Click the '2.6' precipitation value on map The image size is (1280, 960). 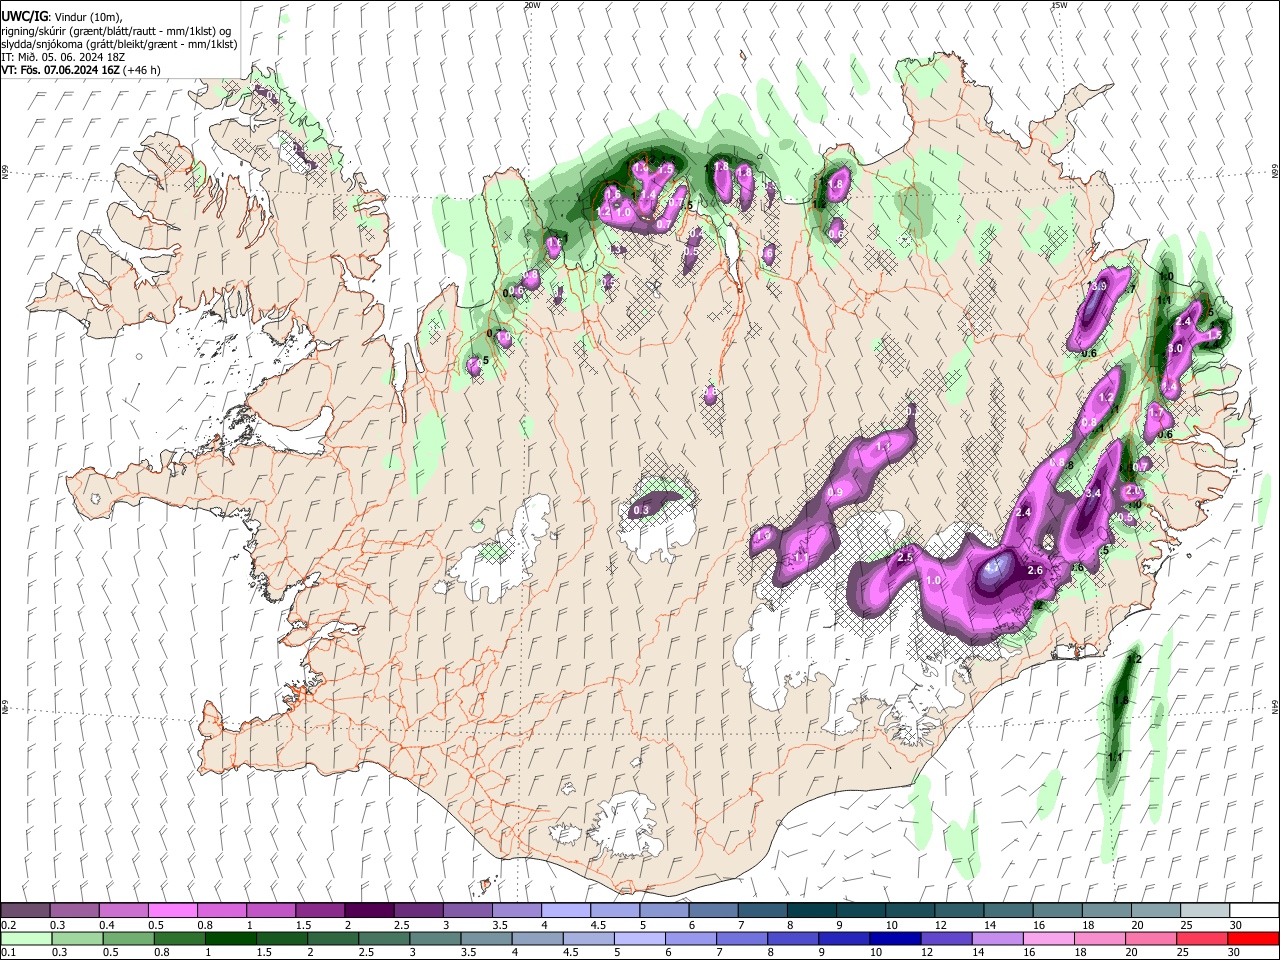pos(1036,571)
